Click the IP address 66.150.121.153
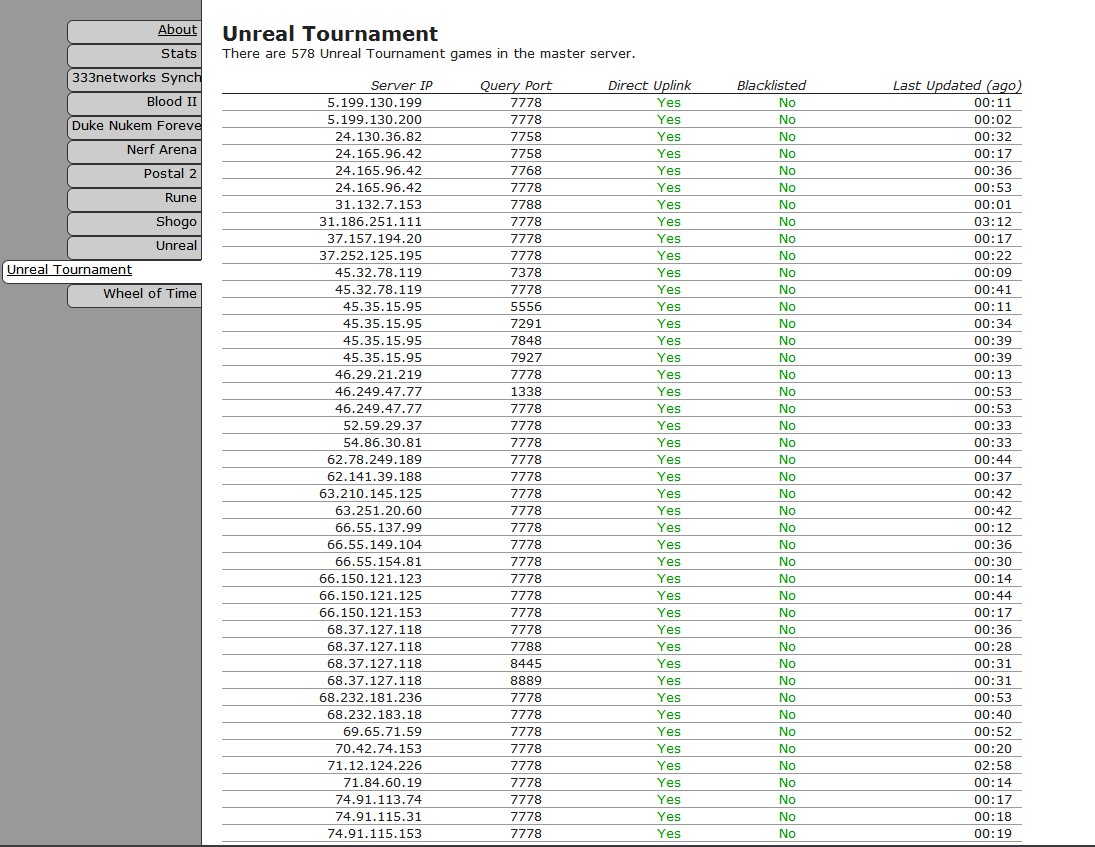Viewport: 1095px width, 847px height. [371, 612]
